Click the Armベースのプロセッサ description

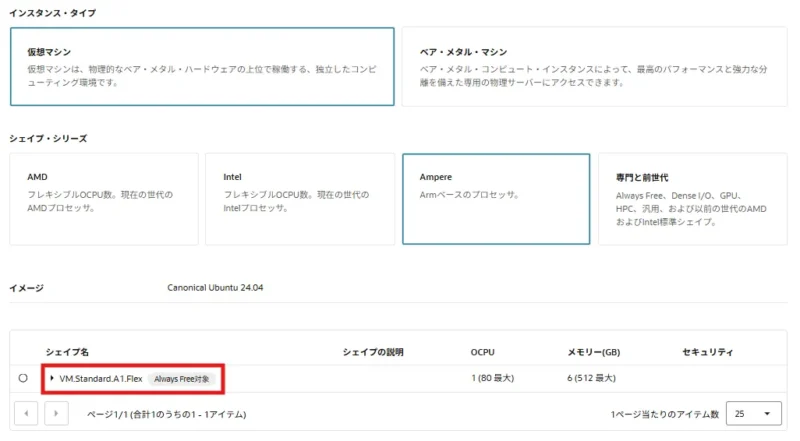pos(469,195)
